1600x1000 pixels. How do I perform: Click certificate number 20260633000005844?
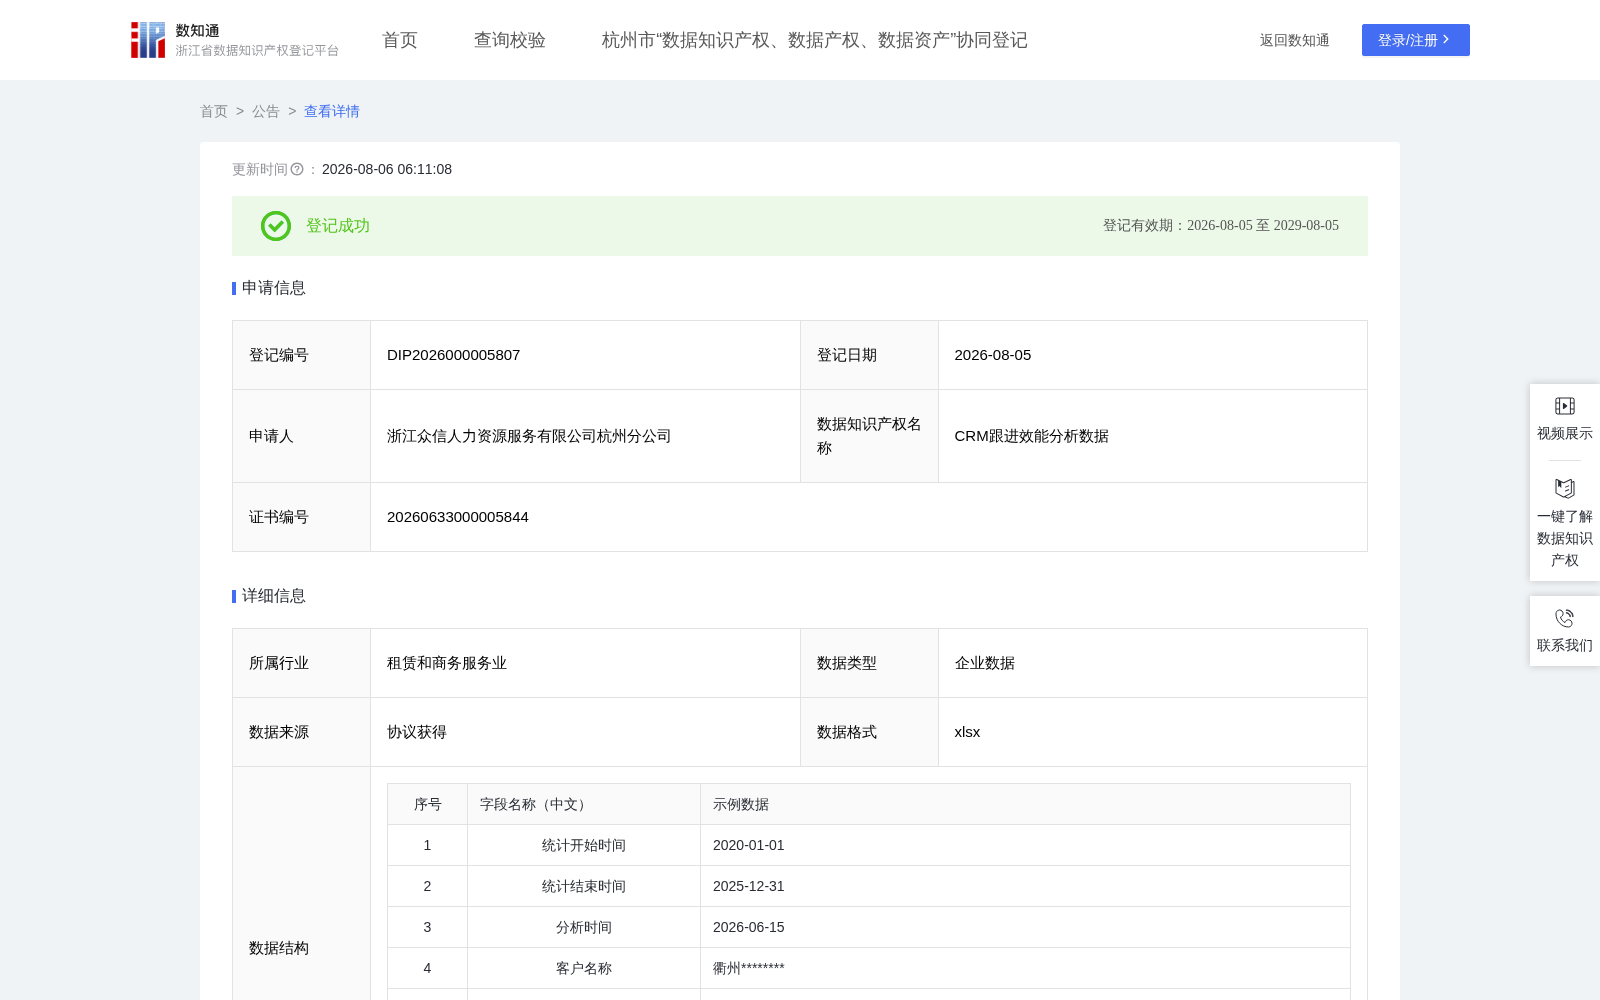pos(458,517)
